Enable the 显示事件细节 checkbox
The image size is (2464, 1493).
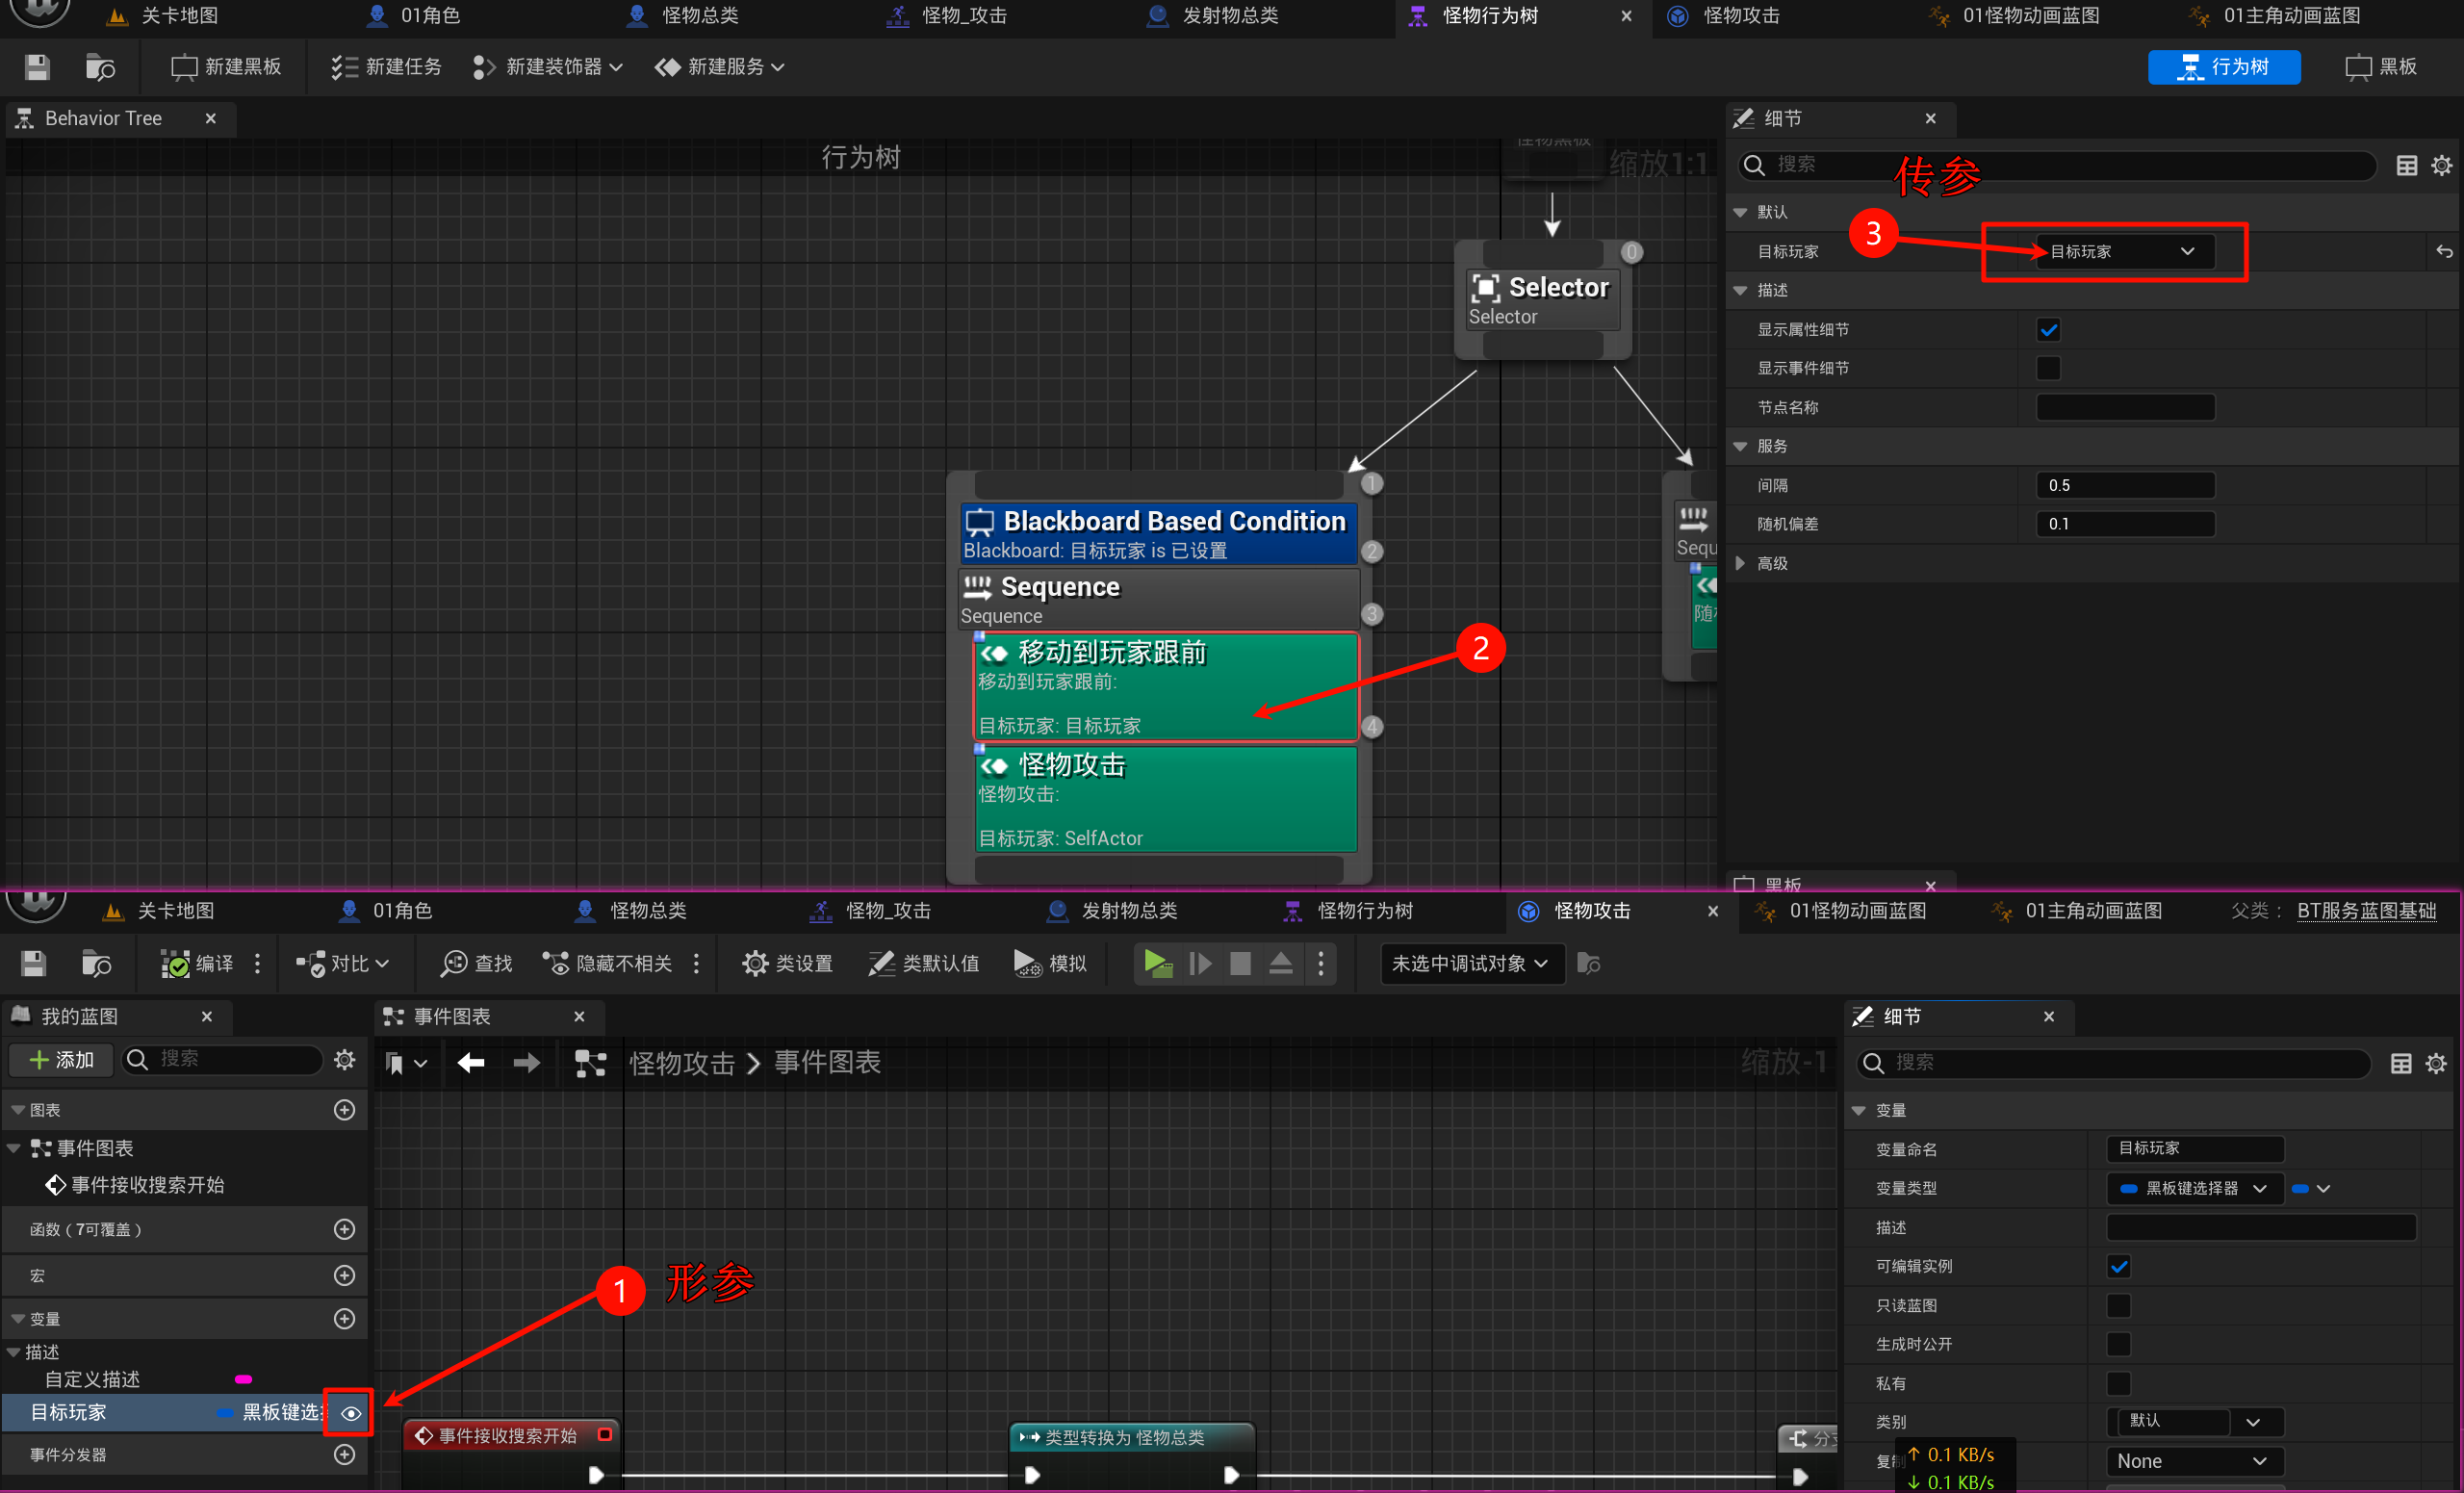pyautogui.click(x=2048, y=368)
